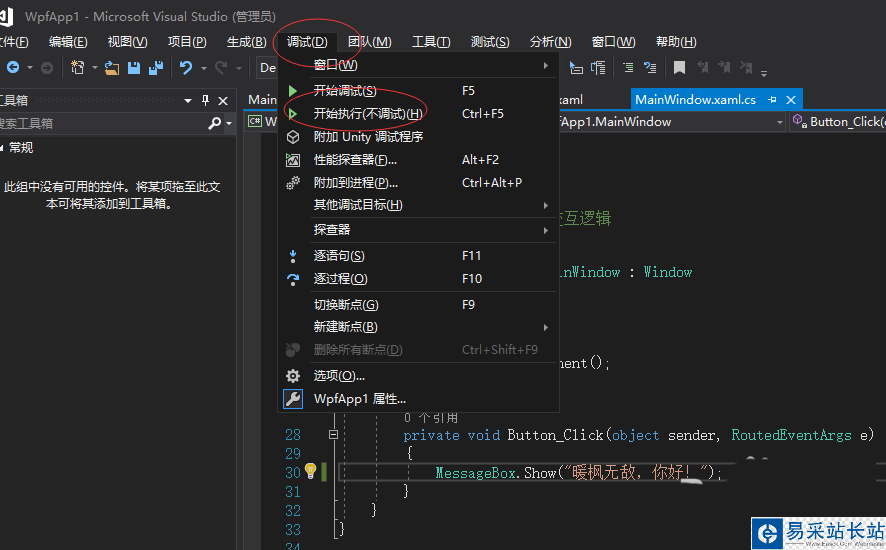Click the parameter info toolbar icon
This screenshot has width=886, height=550.
coord(598,68)
